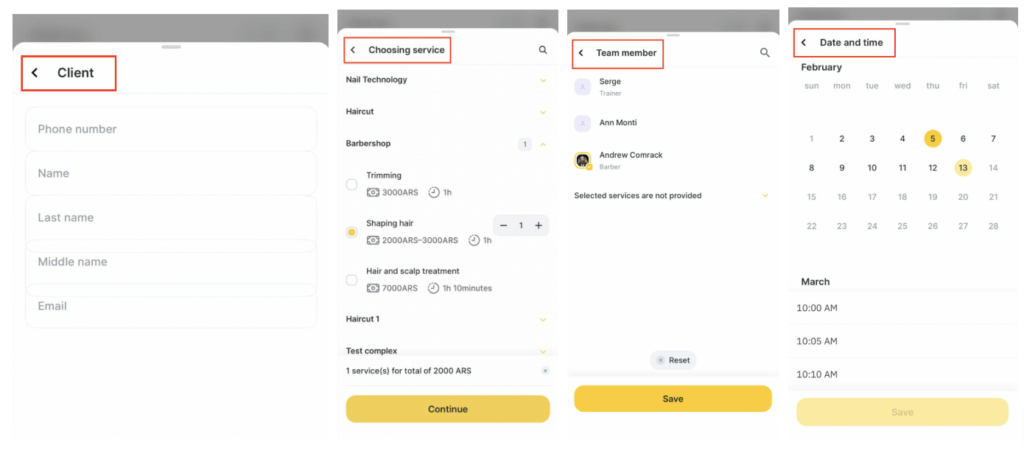Check the Trimming service checkbox
Image resolution: width=1024 pixels, height=451 pixels.
click(351, 184)
